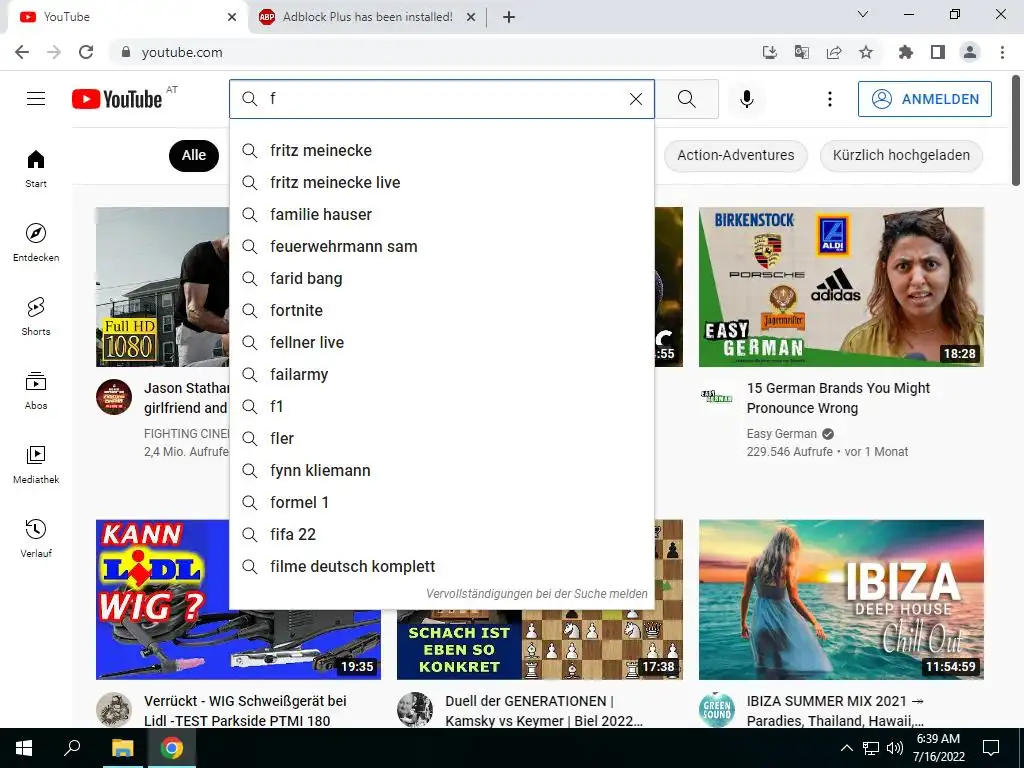This screenshot has width=1024, height=768.
Task: Open File Explorer from taskbar
Action: [122, 748]
